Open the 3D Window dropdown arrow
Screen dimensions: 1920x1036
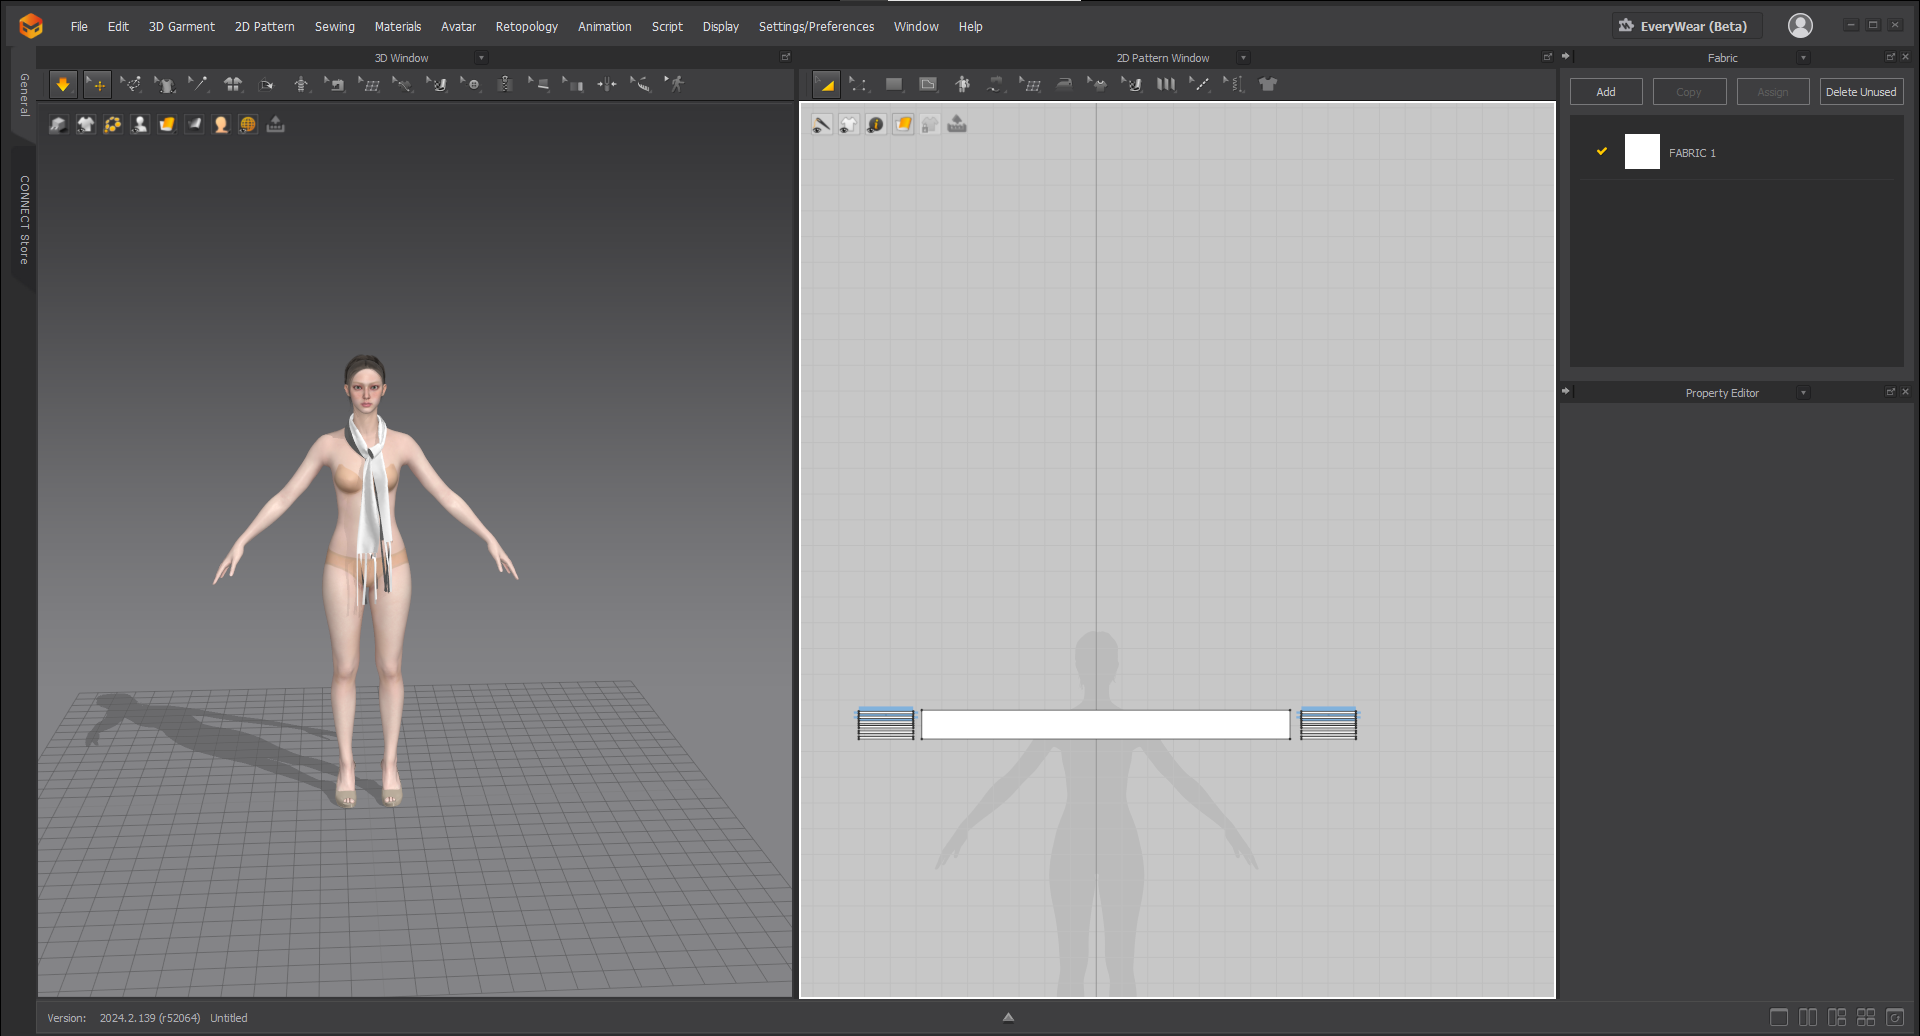481,58
